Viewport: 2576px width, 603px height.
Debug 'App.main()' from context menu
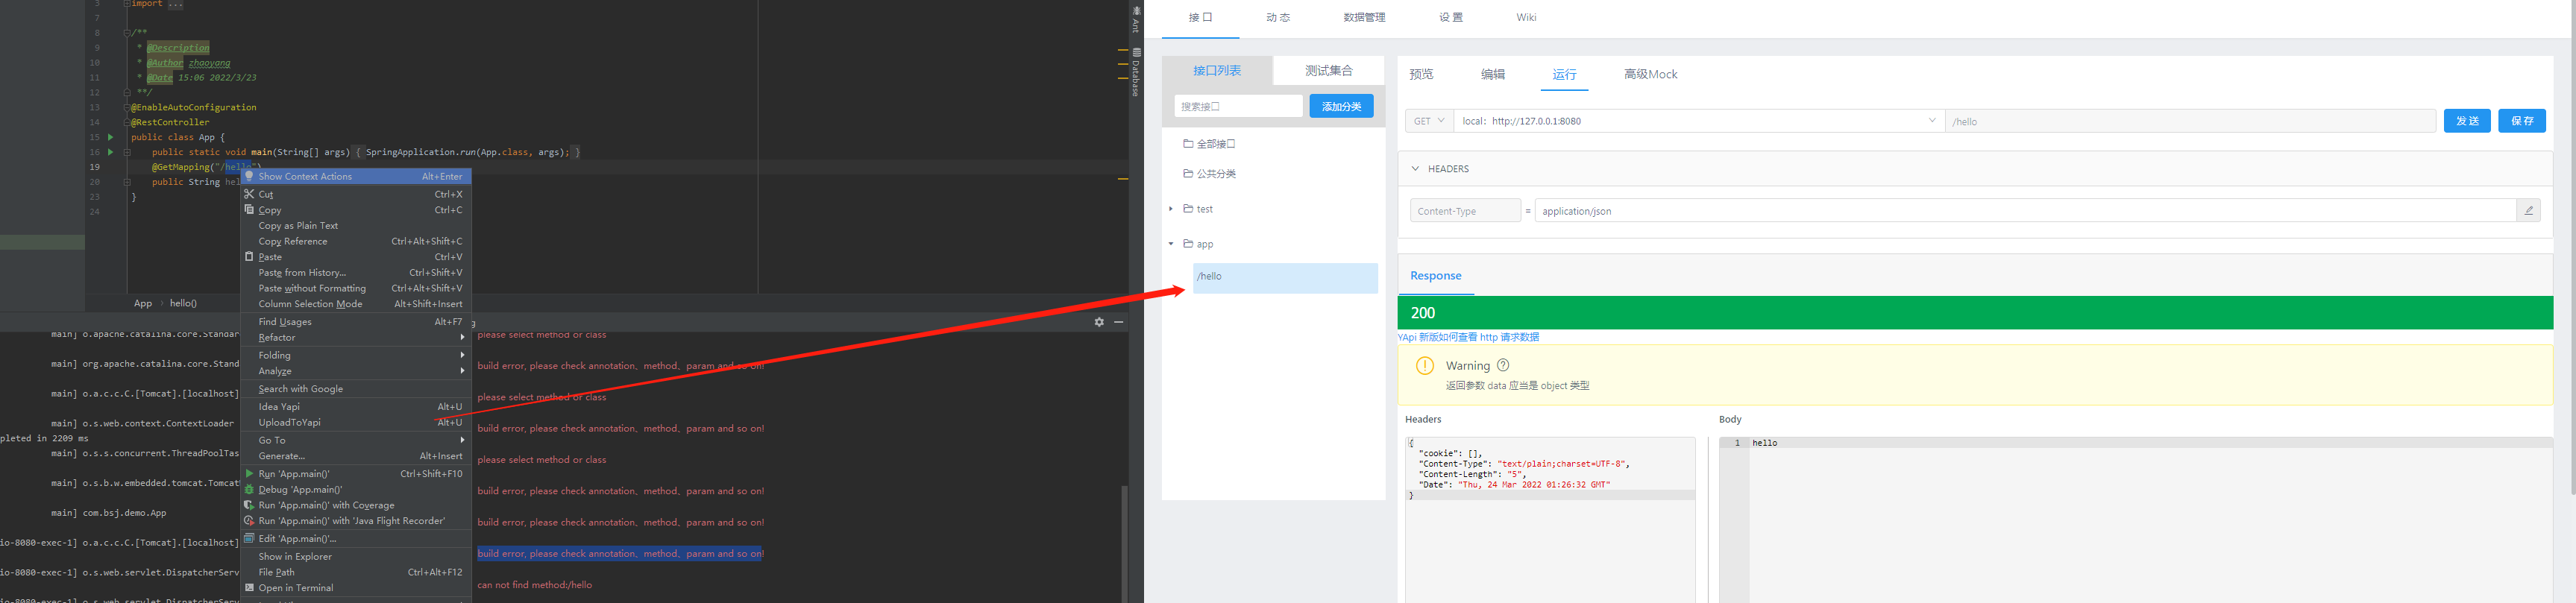click(356, 490)
